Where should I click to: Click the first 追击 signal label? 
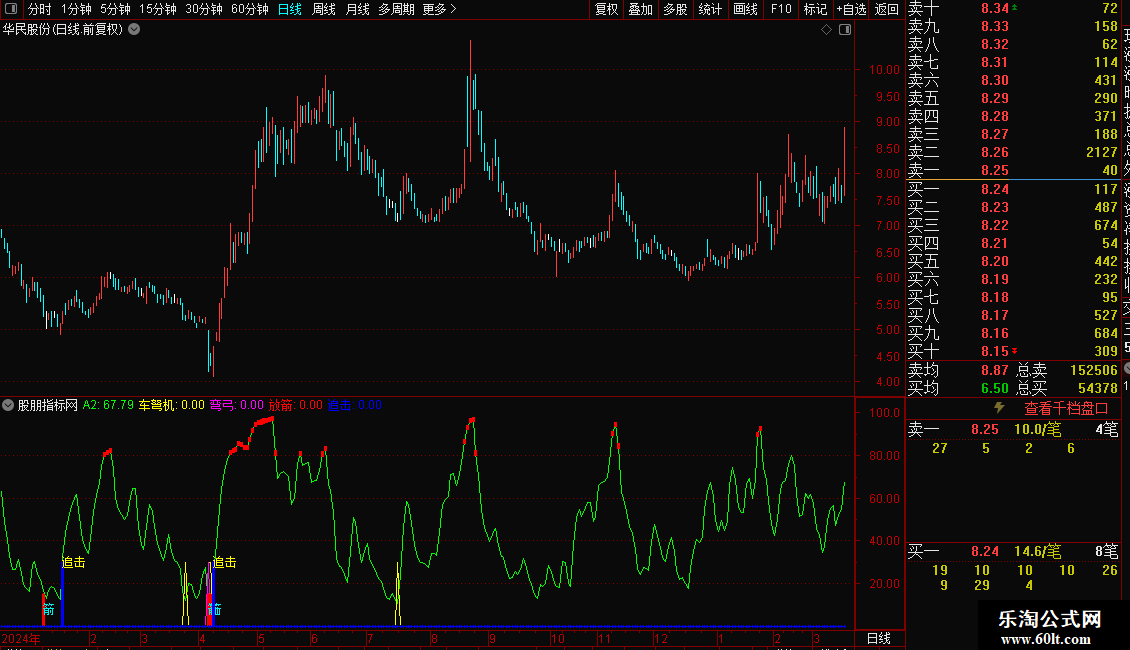point(74,562)
